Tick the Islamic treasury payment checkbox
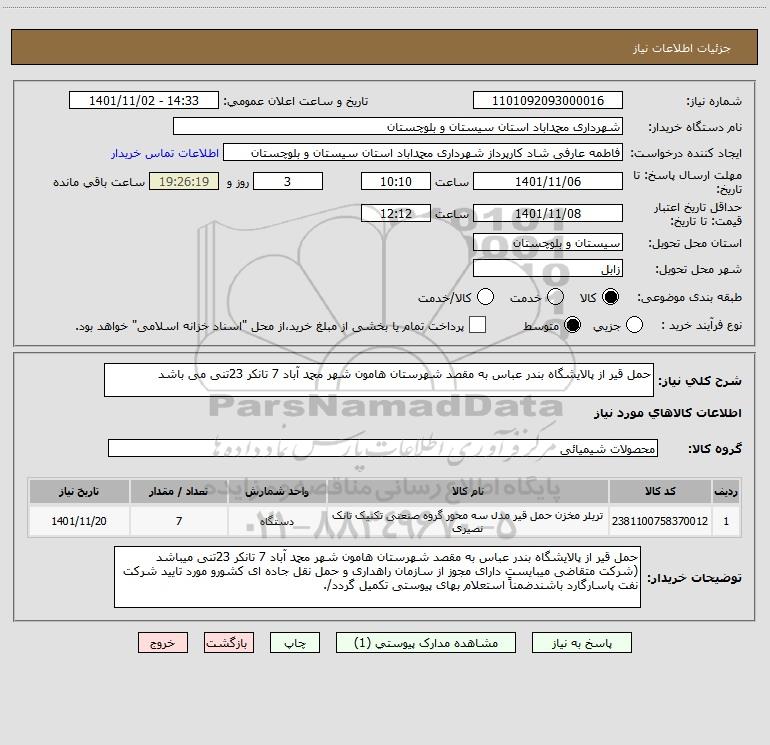770x745 pixels. [477, 325]
